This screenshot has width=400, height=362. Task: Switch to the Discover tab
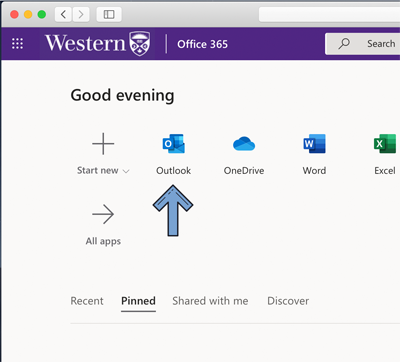click(x=288, y=301)
